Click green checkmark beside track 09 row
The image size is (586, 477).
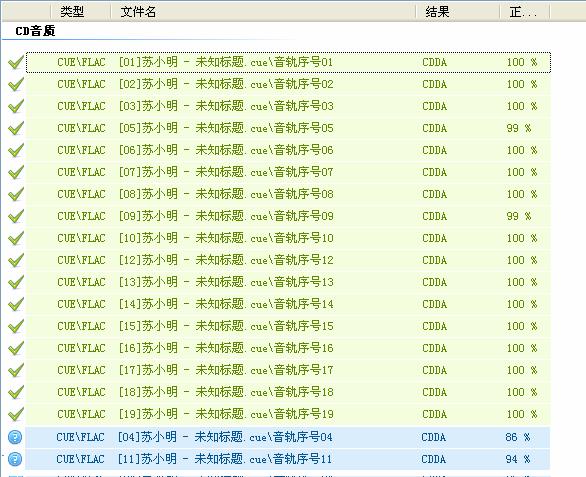[16, 216]
